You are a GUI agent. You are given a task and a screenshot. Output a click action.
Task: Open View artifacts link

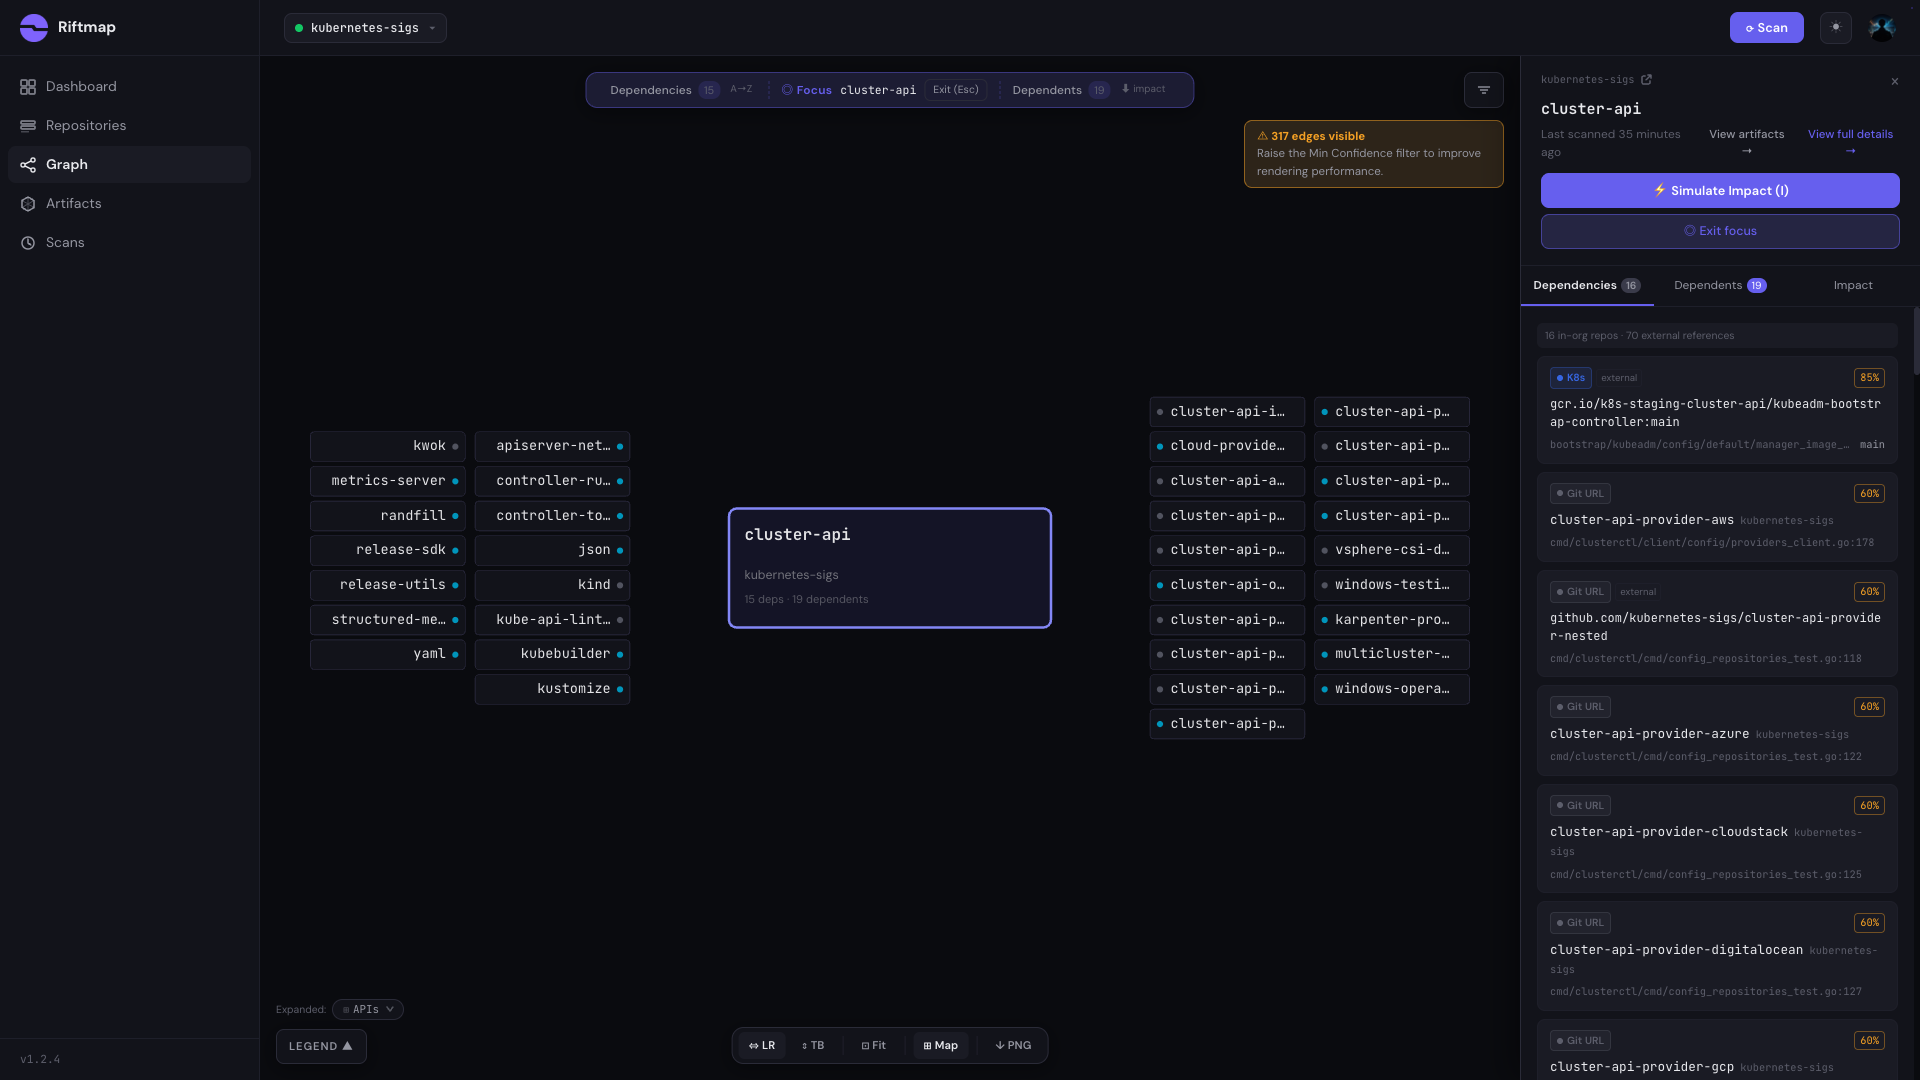coord(1746,142)
